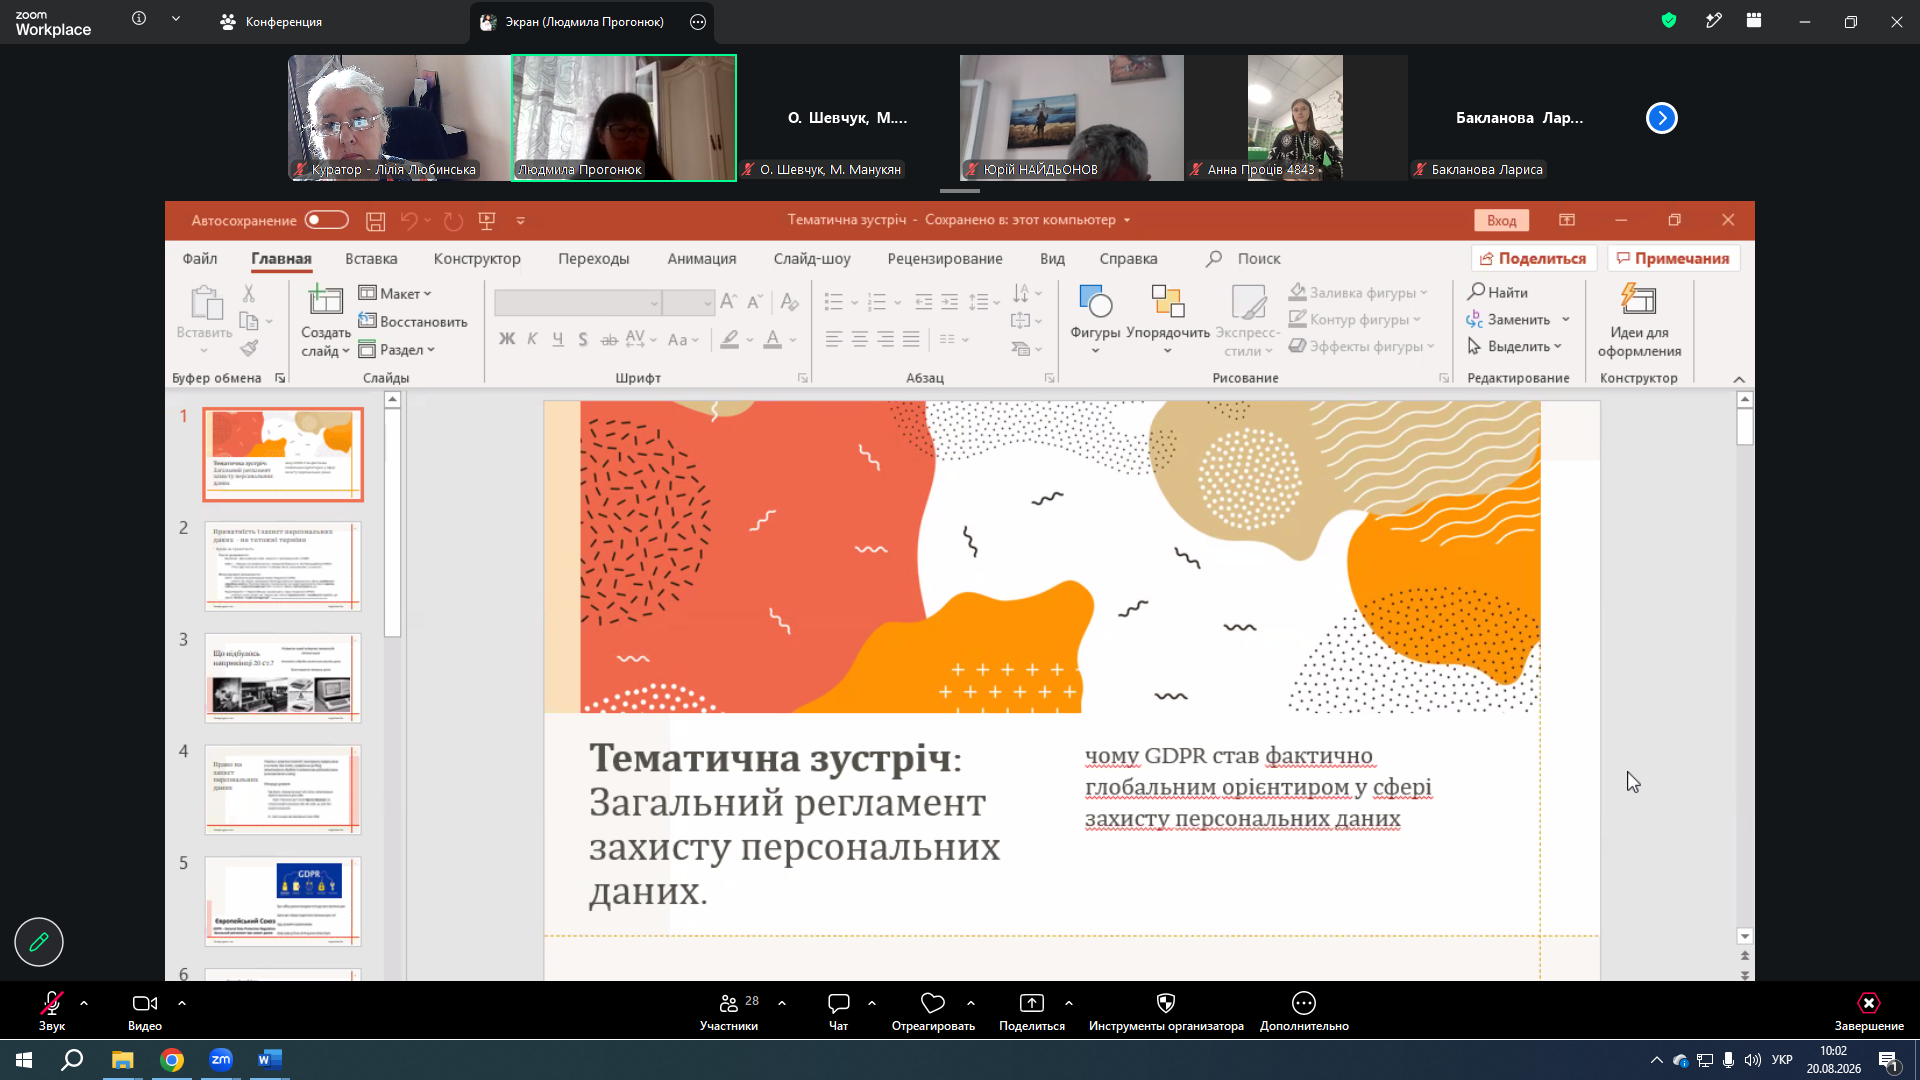The image size is (1920, 1080).
Task: Toggle underline formatting (Ч)
Action: 558,339
